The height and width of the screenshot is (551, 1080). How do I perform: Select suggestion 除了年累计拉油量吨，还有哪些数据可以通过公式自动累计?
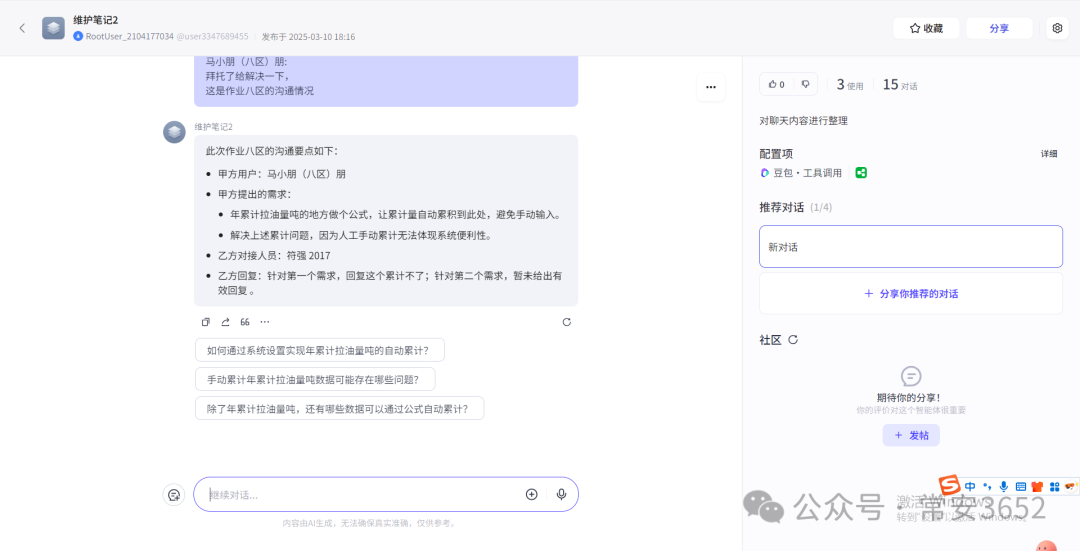click(340, 408)
